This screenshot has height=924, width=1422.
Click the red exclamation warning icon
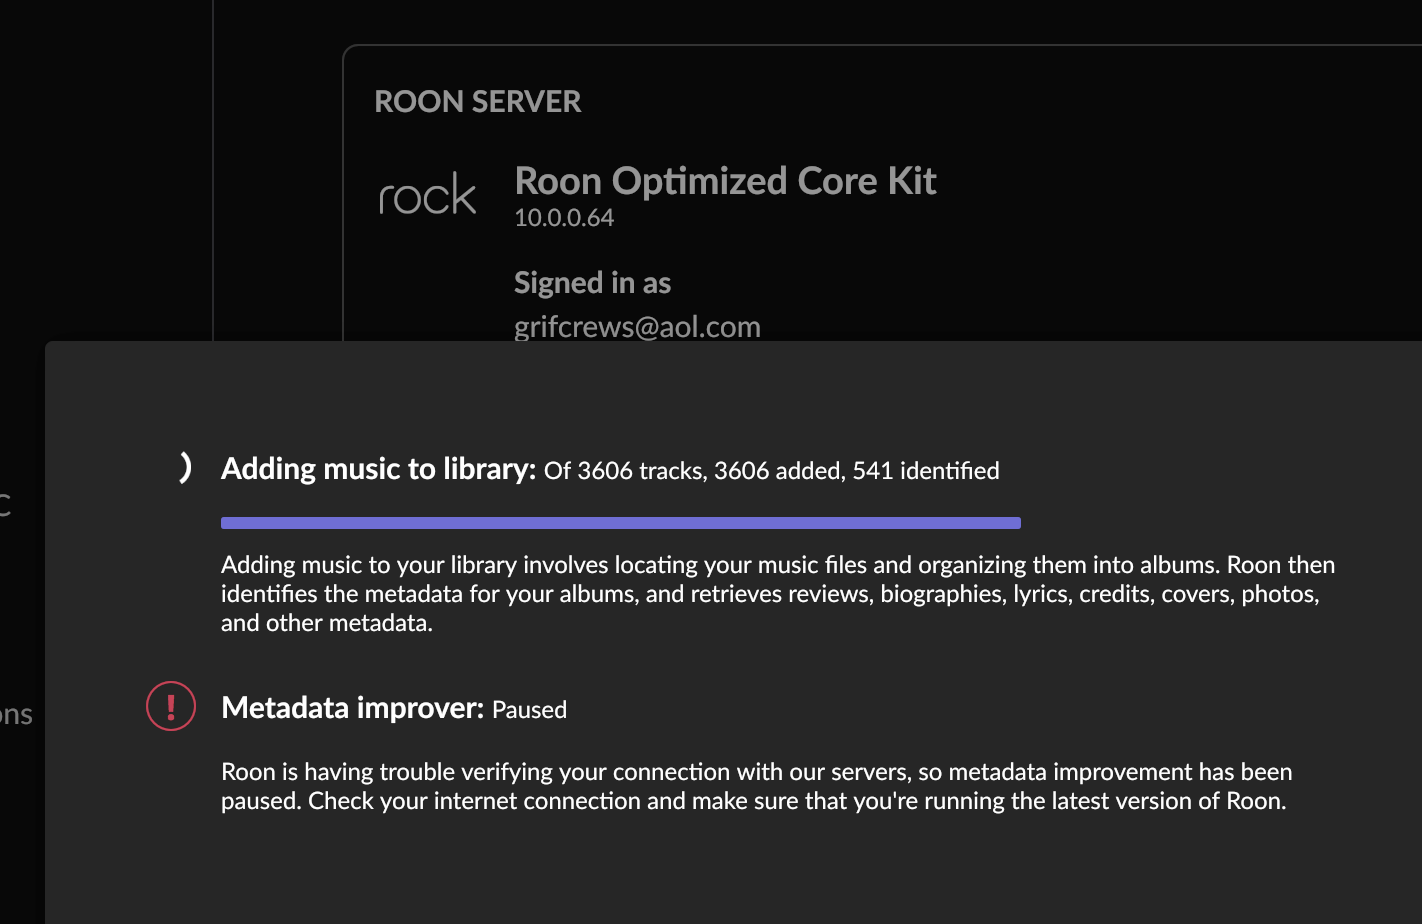[x=171, y=706]
